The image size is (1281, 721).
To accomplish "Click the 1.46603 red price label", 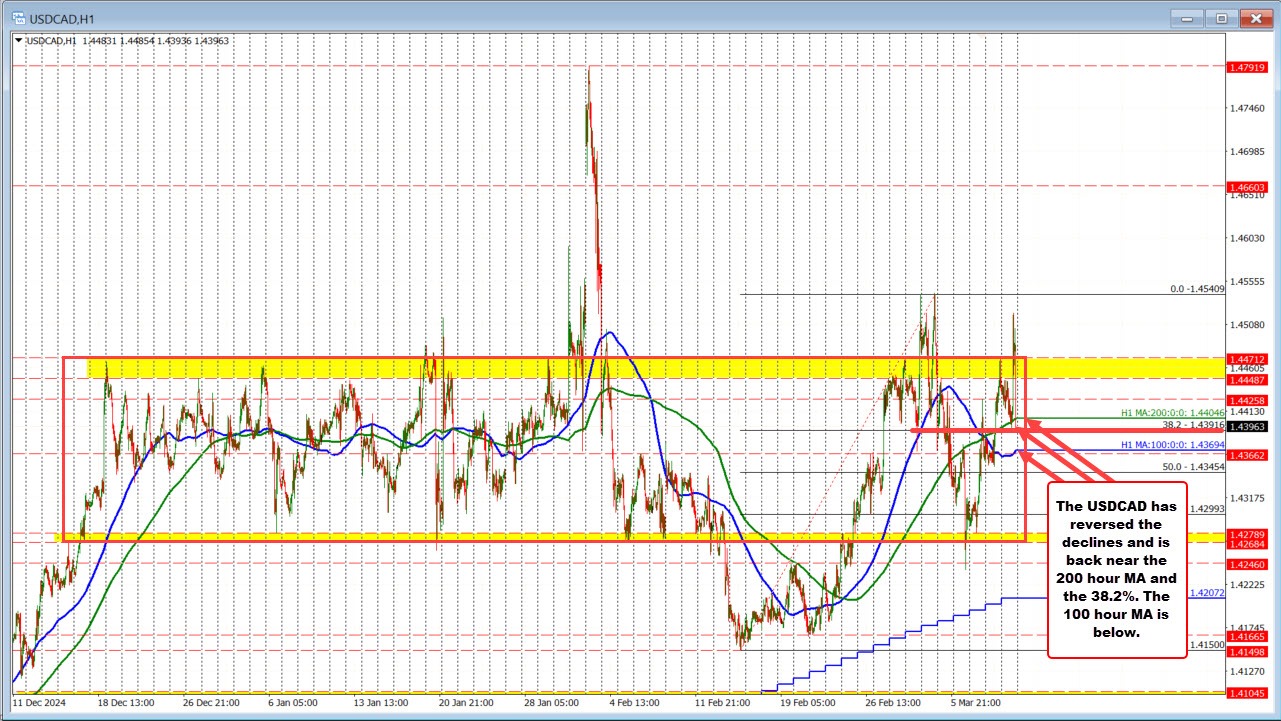I will [x=1246, y=187].
